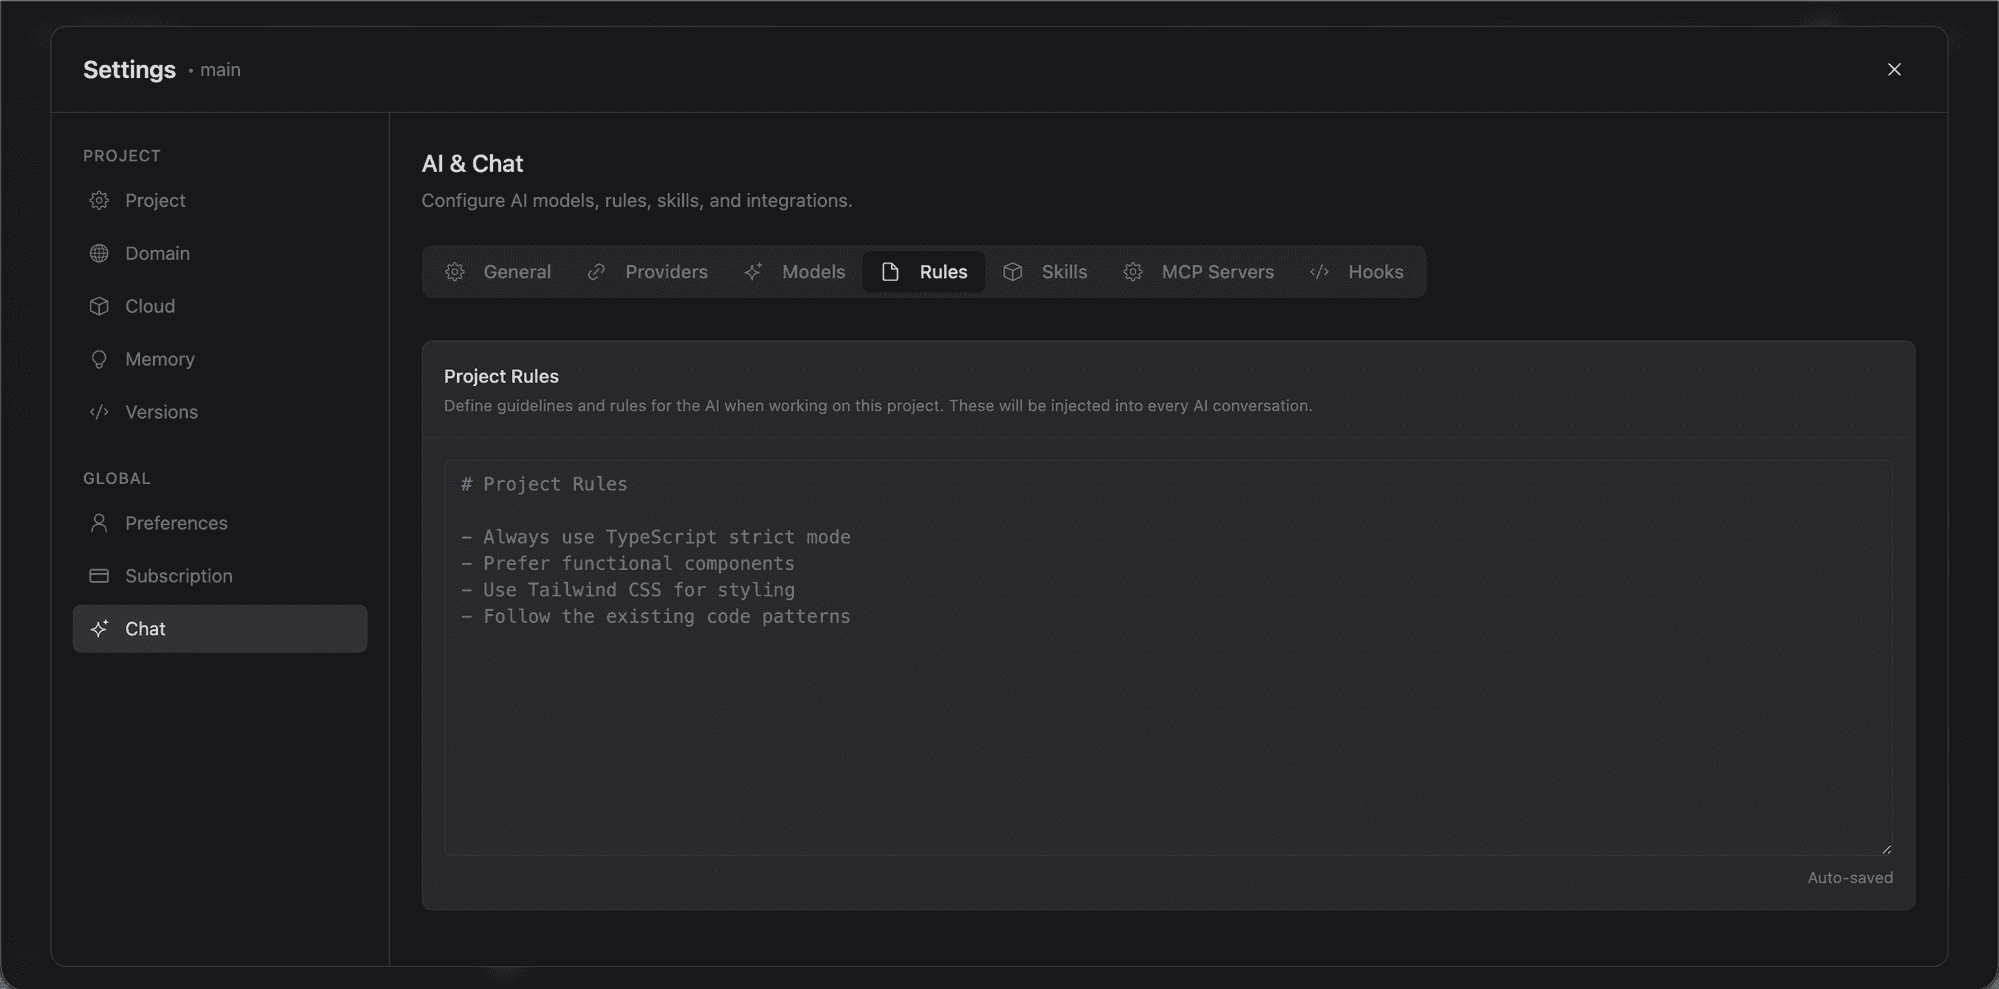
Task: Click the gear icon beside Project
Action: tap(99, 201)
